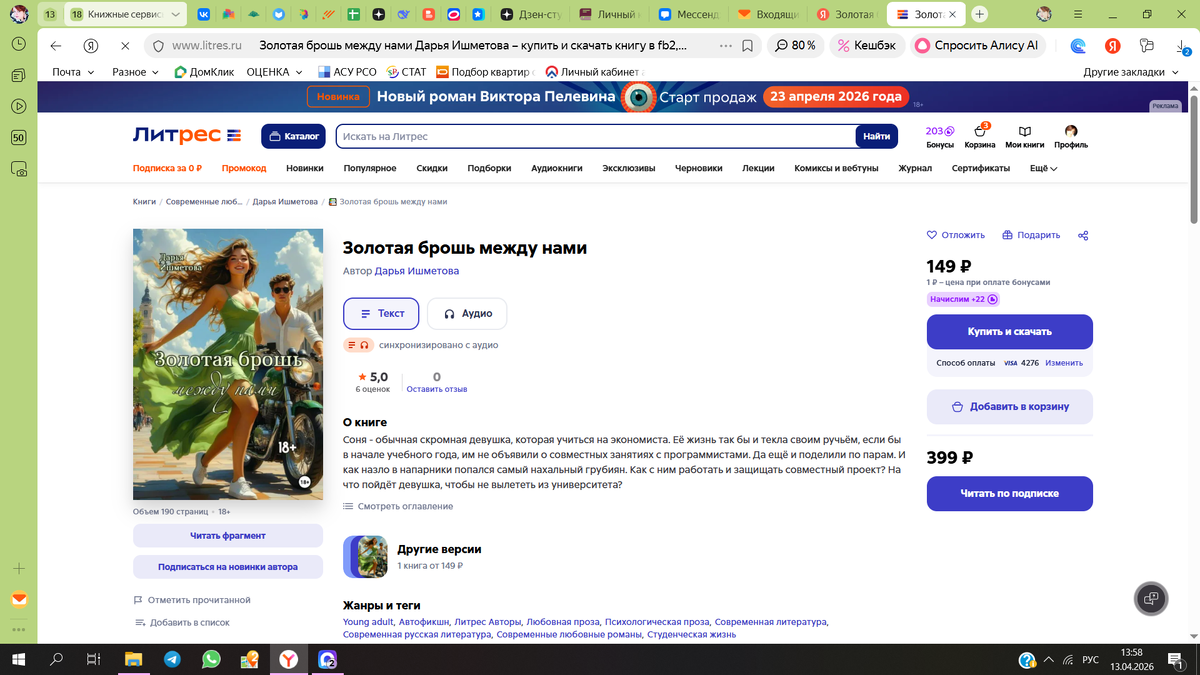Open the Другие версии thumbnail
Image resolution: width=1200 pixels, height=675 pixels.
coord(365,557)
